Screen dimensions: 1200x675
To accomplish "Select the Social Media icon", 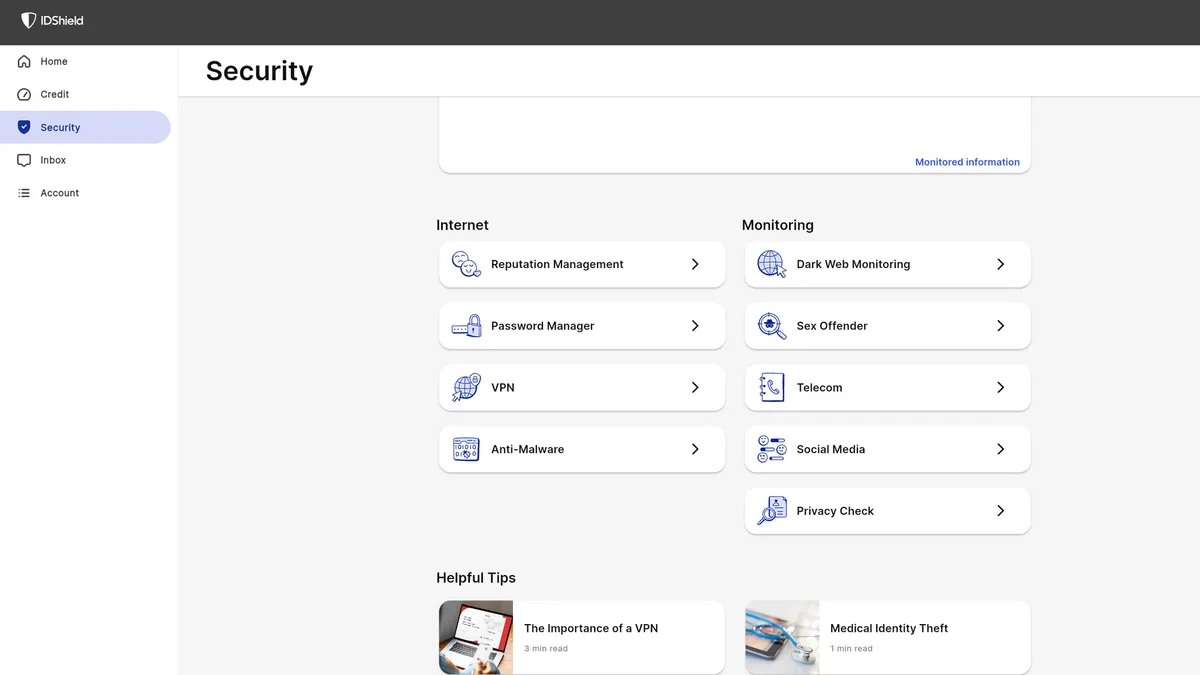I will pos(770,449).
